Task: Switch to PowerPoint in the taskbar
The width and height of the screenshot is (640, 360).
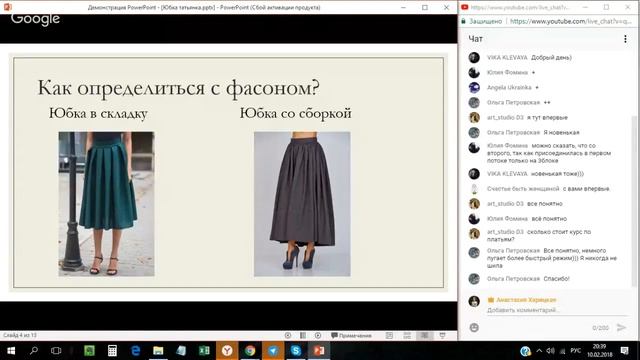Action: [x=319, y=351]
